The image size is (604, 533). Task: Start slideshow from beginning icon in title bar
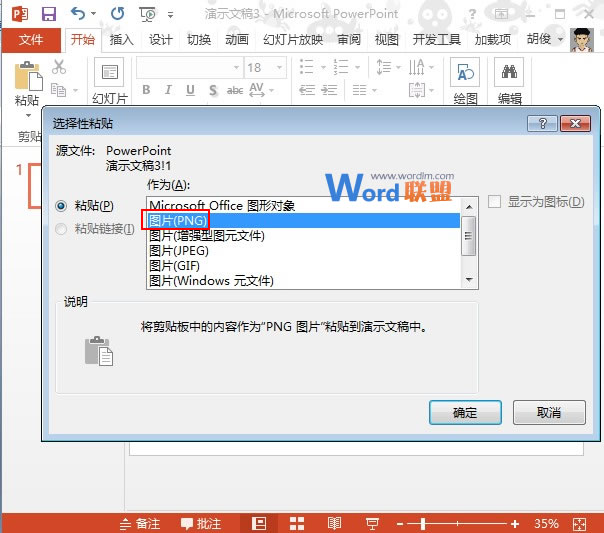tap(147, 14)
